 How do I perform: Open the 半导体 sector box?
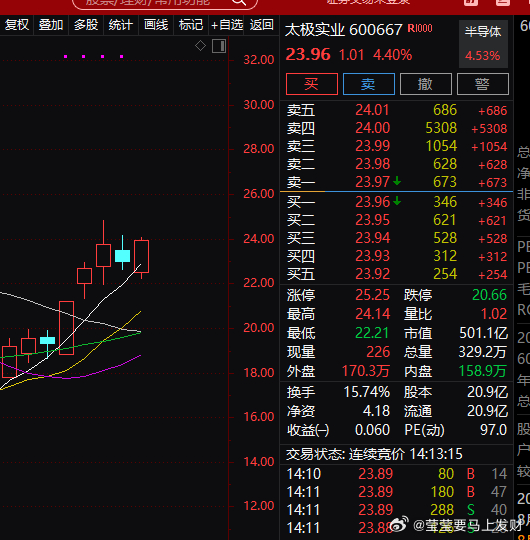coord(483,44)
